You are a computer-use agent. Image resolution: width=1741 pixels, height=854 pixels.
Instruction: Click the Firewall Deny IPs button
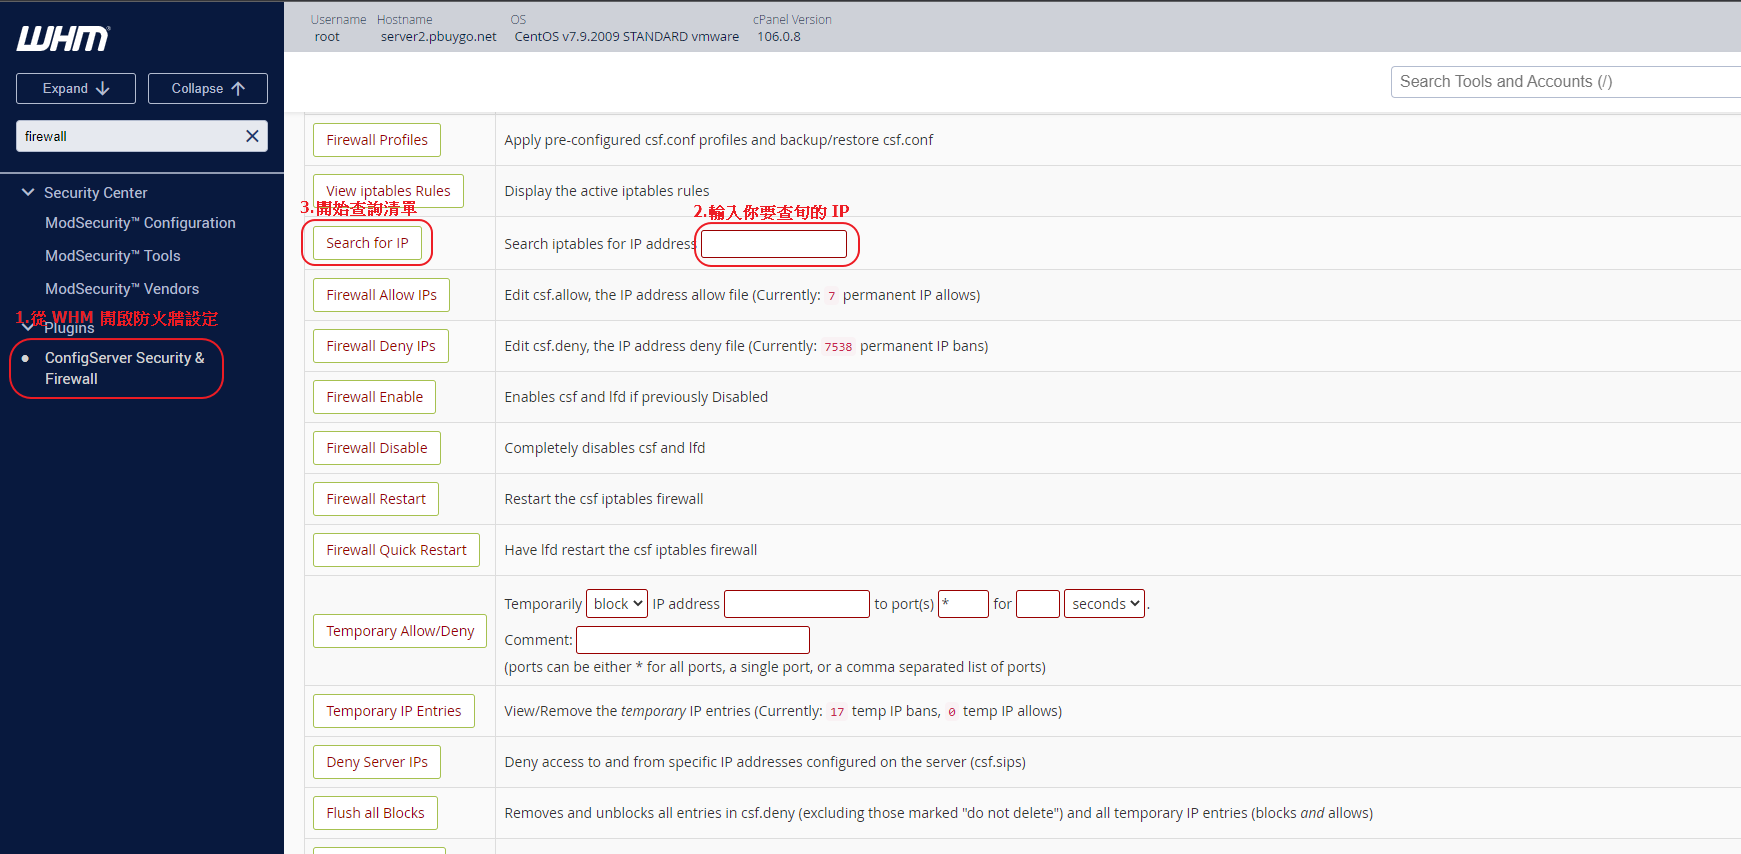click(380, 346)
